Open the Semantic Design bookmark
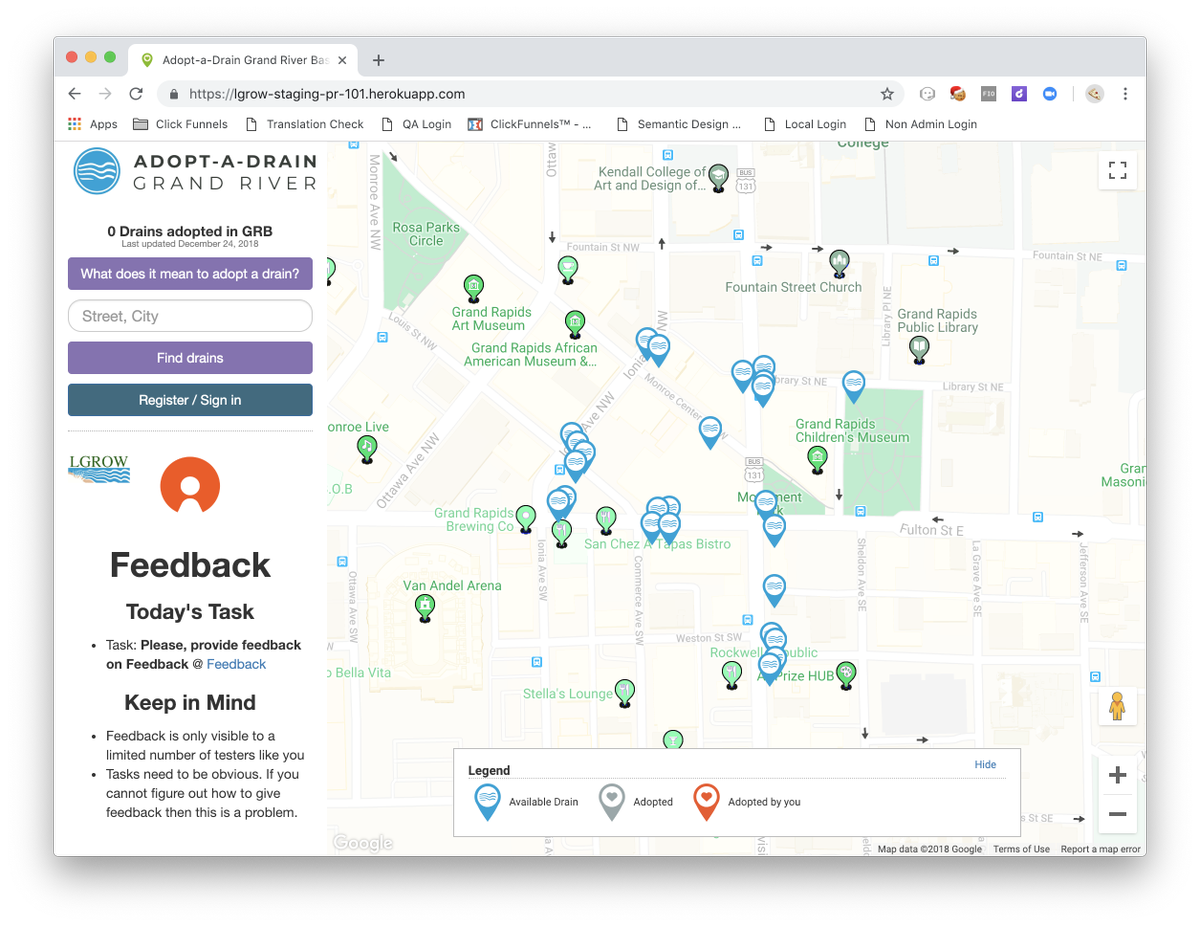The image size is (1200, 927). (x=679, y=124)
